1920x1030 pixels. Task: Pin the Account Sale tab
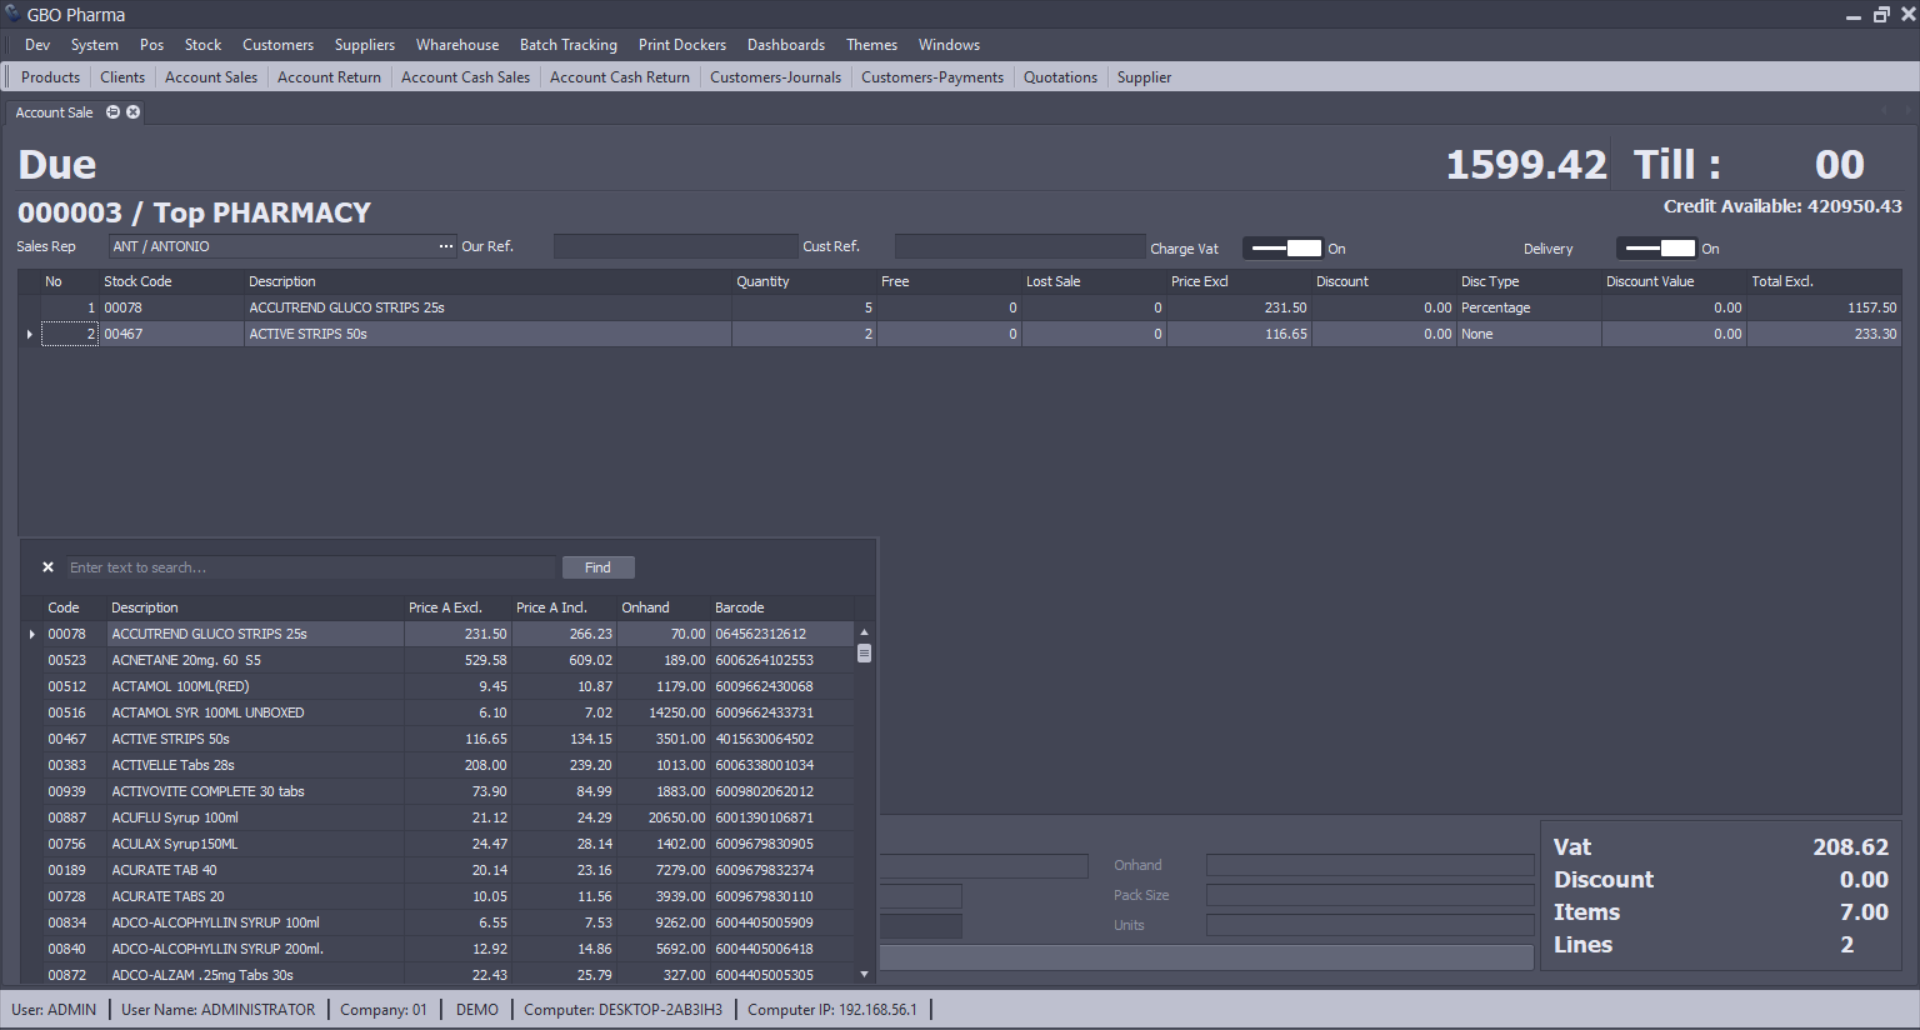(113, 112)
